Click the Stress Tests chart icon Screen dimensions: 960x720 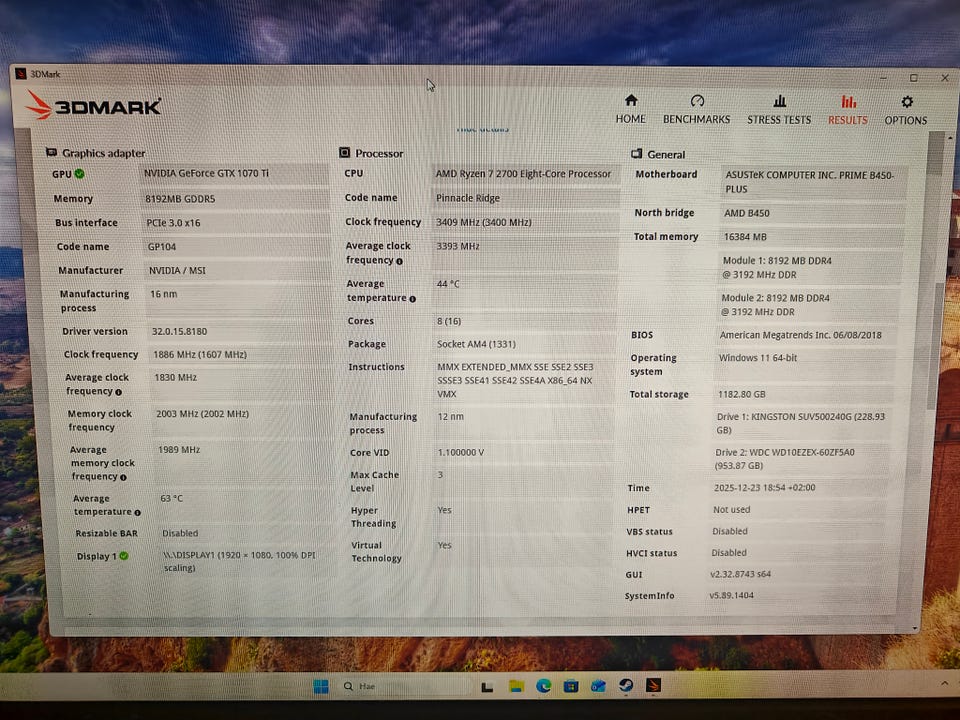coord(779,101)
